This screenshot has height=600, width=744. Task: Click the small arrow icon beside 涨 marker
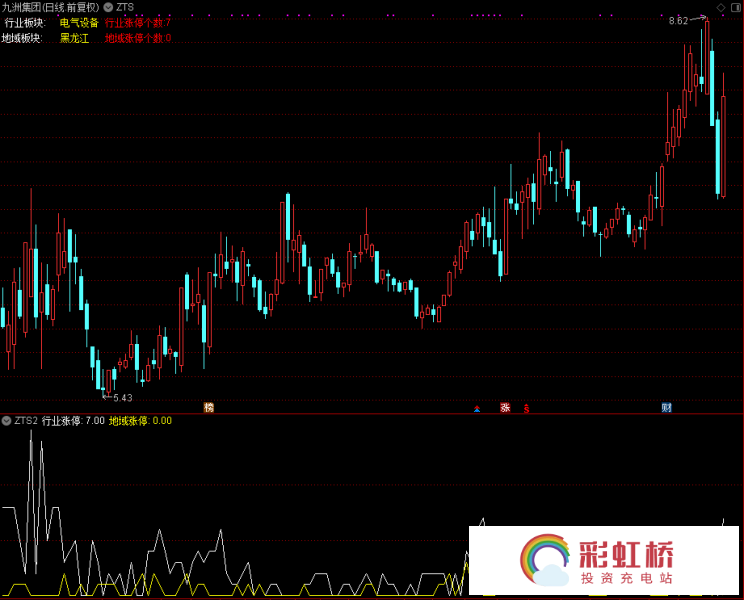coord(477,408)
